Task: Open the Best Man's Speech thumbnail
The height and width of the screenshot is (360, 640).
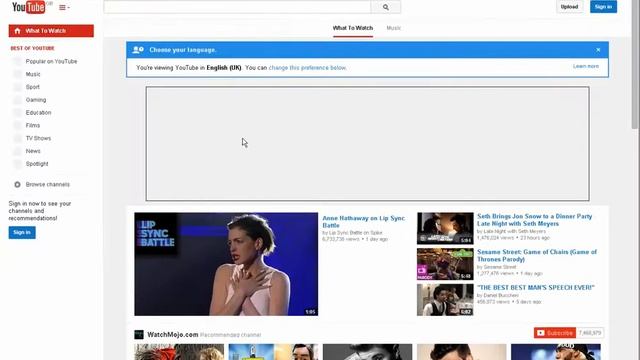Action: 445,300
